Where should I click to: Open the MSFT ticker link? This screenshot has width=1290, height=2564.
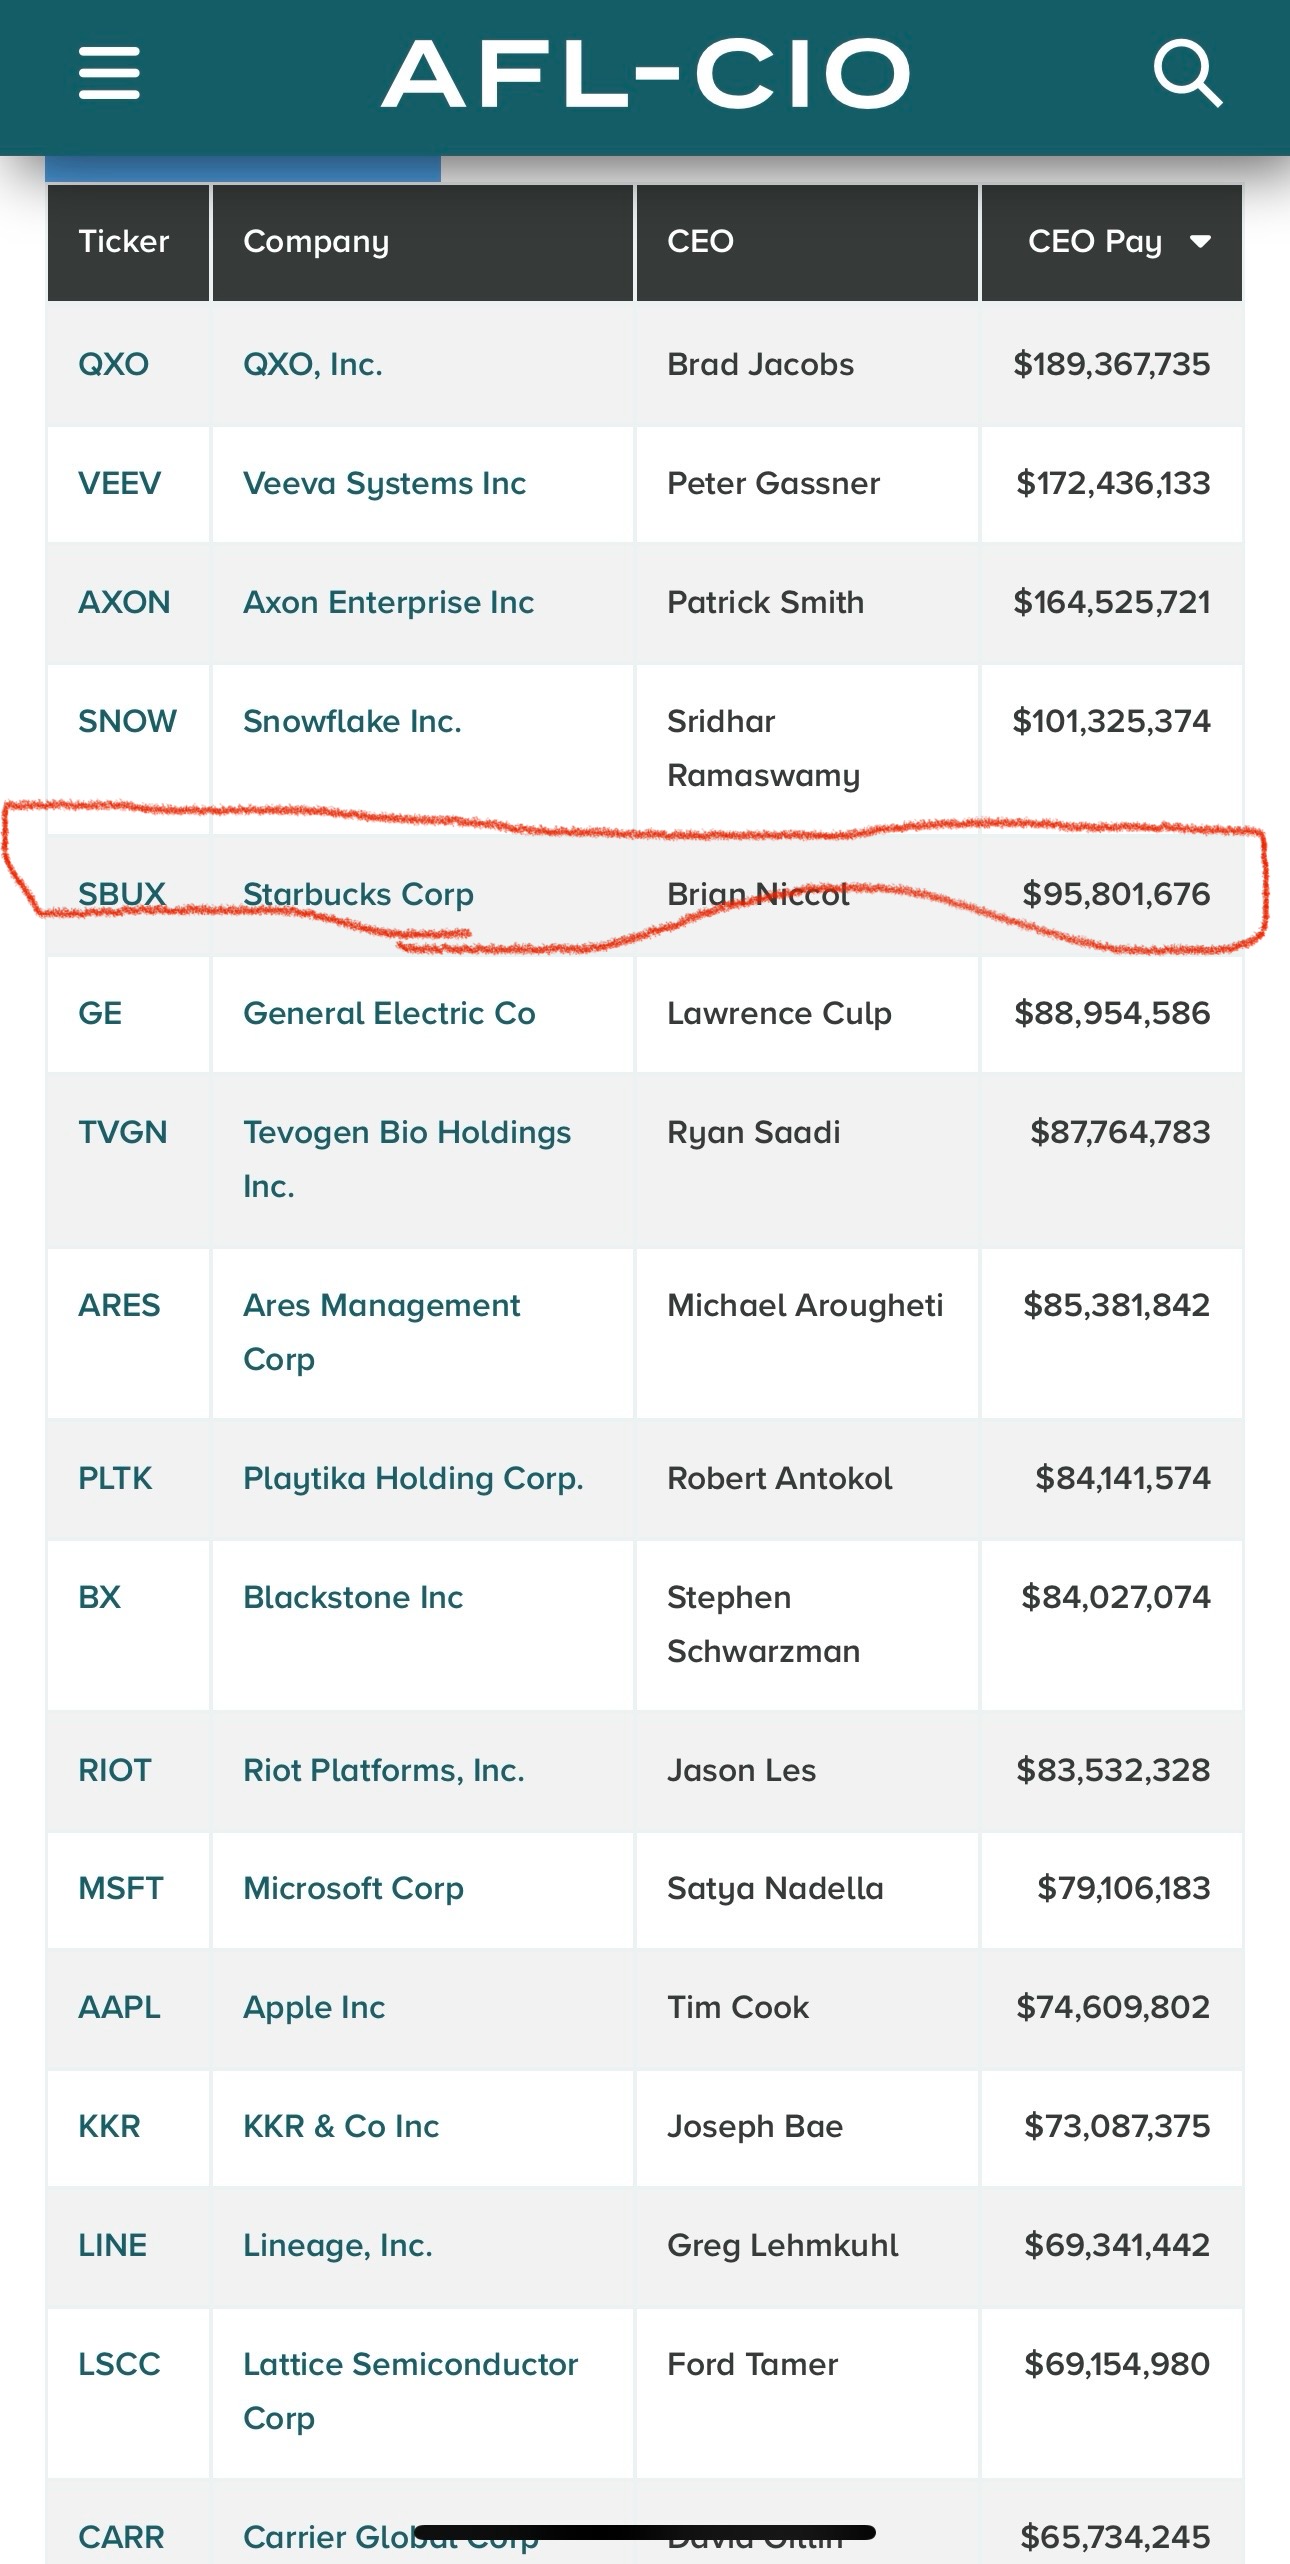point(120,1889)
